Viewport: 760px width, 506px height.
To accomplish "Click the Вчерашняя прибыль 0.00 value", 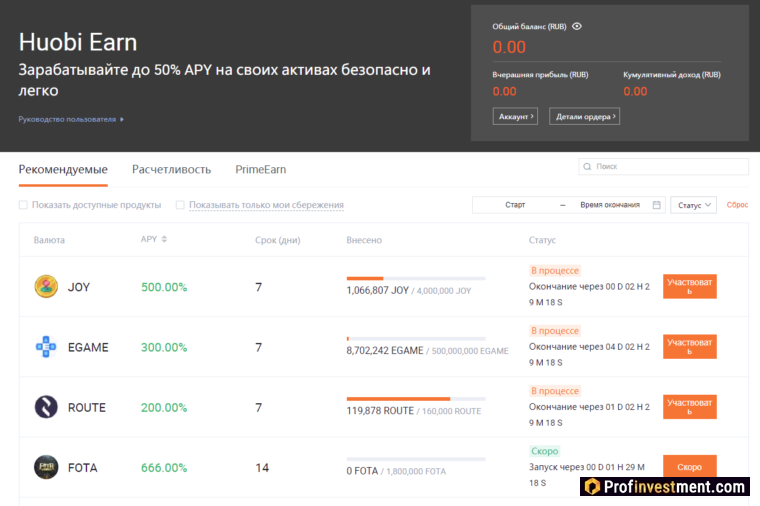I will [505, 91].
